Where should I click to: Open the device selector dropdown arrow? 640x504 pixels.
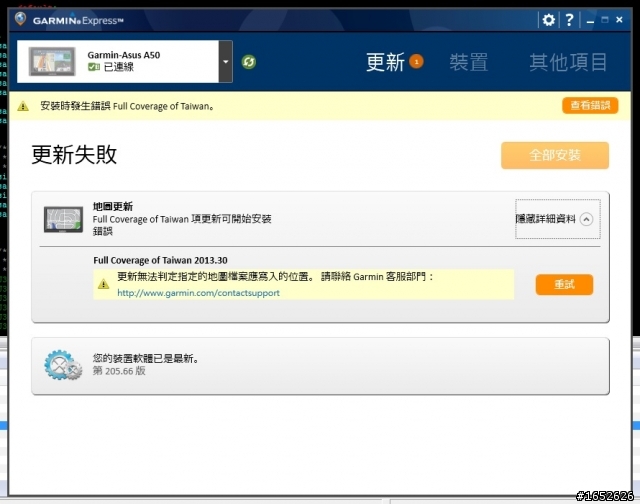click(226, 62)
